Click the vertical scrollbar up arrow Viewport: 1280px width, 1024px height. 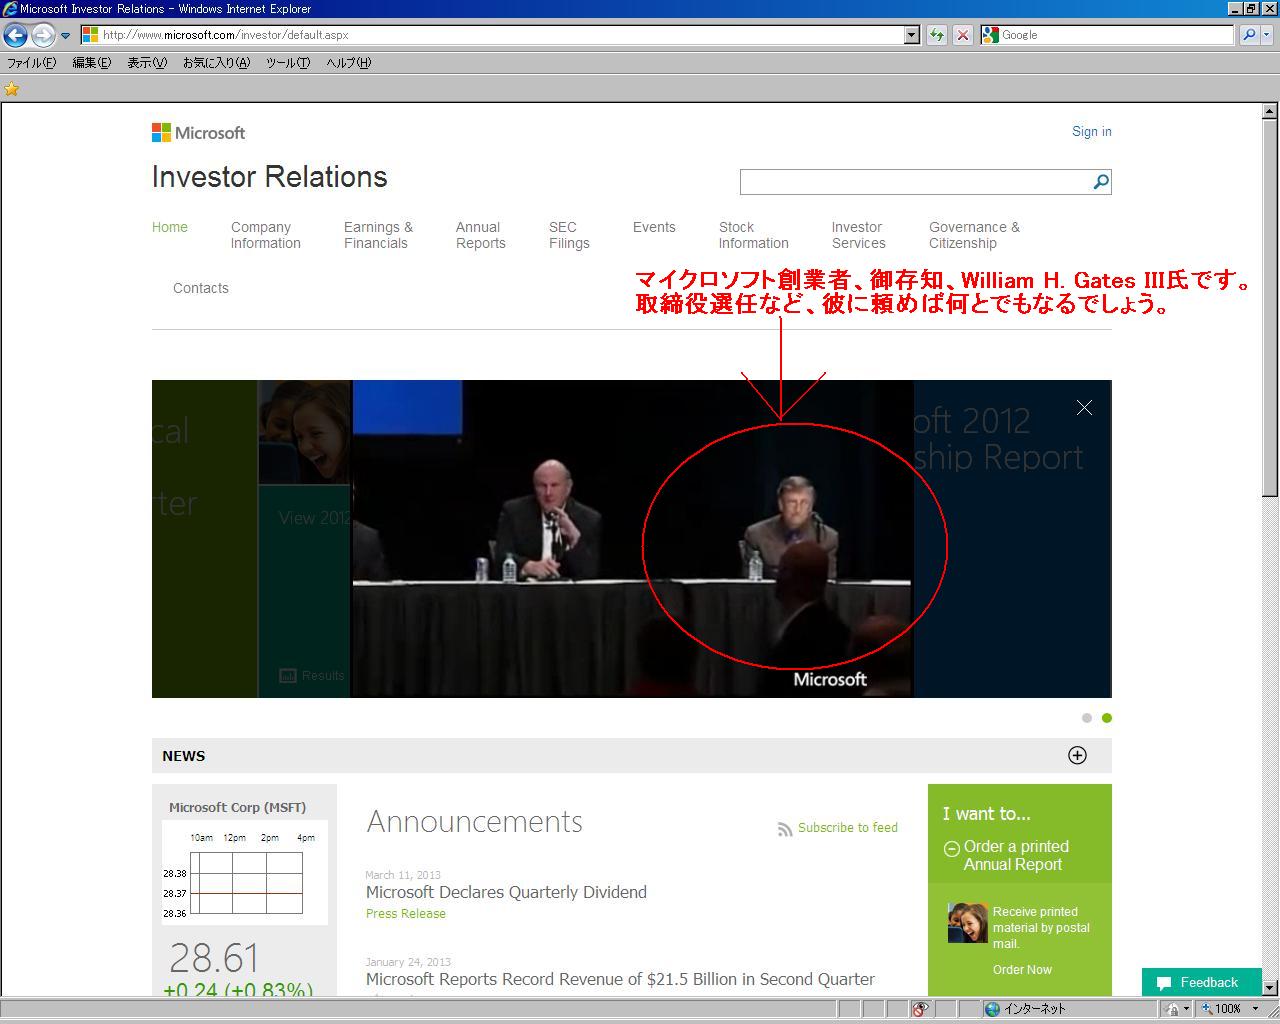[x=1270, y=111]
